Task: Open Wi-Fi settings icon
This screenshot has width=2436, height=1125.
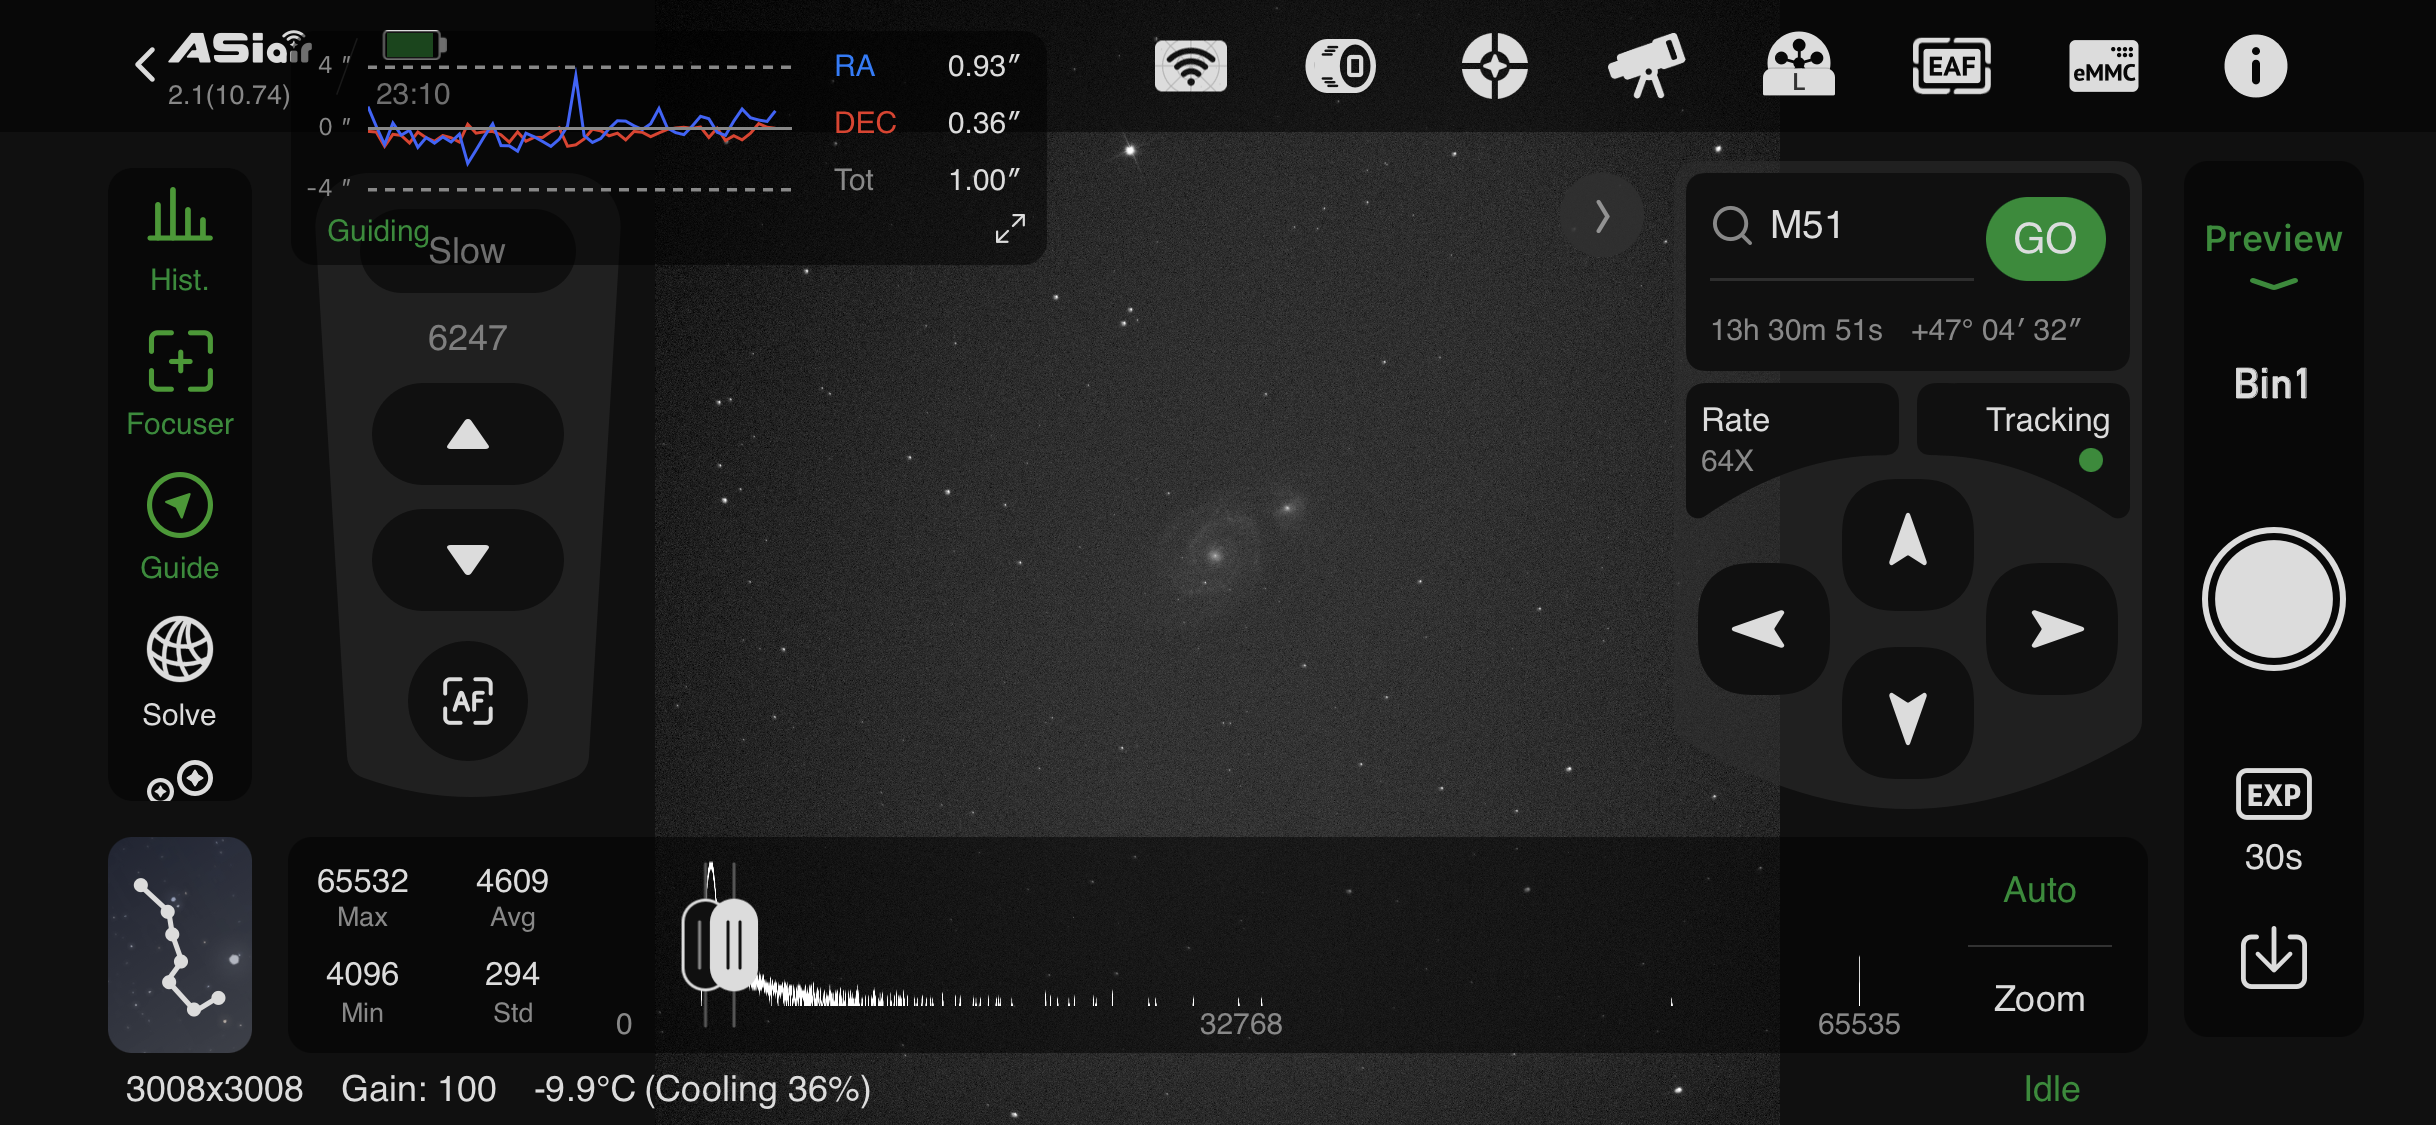Action: [1190, 66]
